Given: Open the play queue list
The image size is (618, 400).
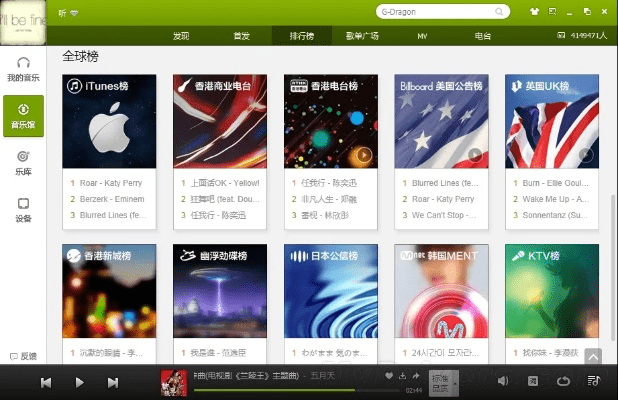Looking at the screenshot, I should (x=594, y=381).
